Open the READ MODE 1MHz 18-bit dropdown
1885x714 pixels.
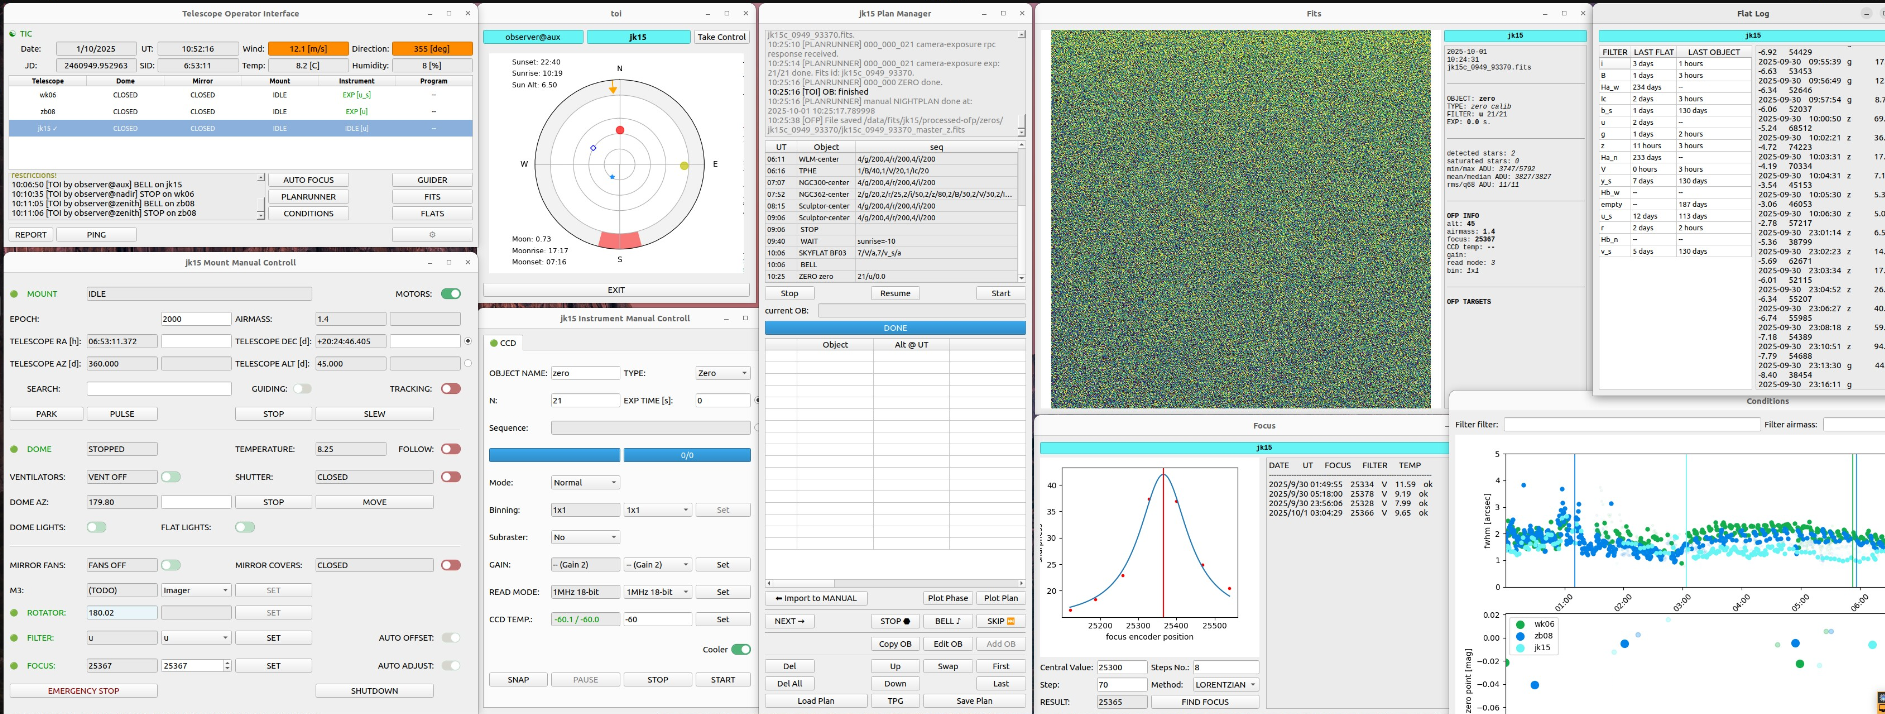click(657, 592)
